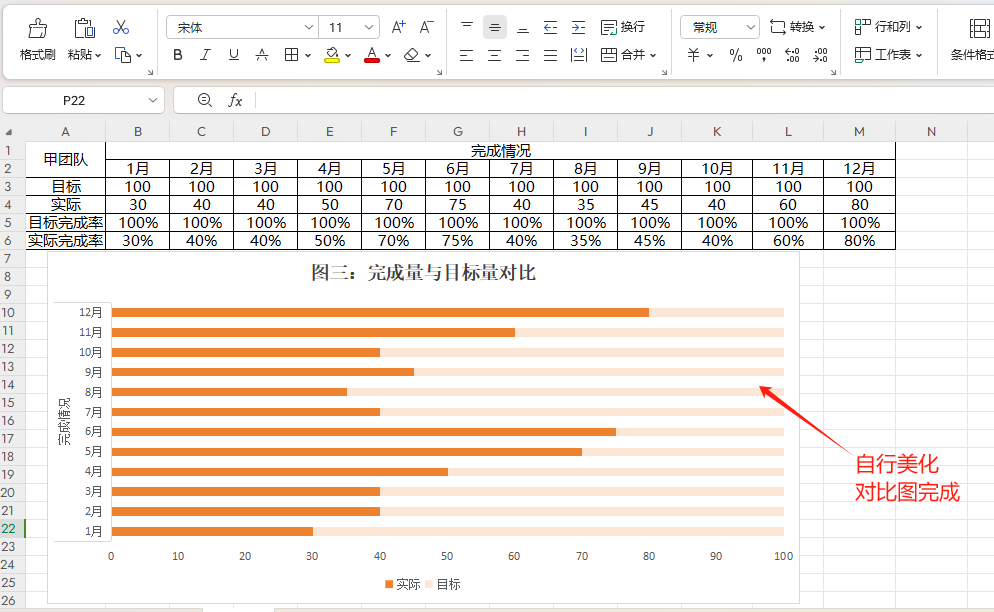The image size is (994, 612).
Task: Cut selection with scissors icon
Action: coord(120,27)
